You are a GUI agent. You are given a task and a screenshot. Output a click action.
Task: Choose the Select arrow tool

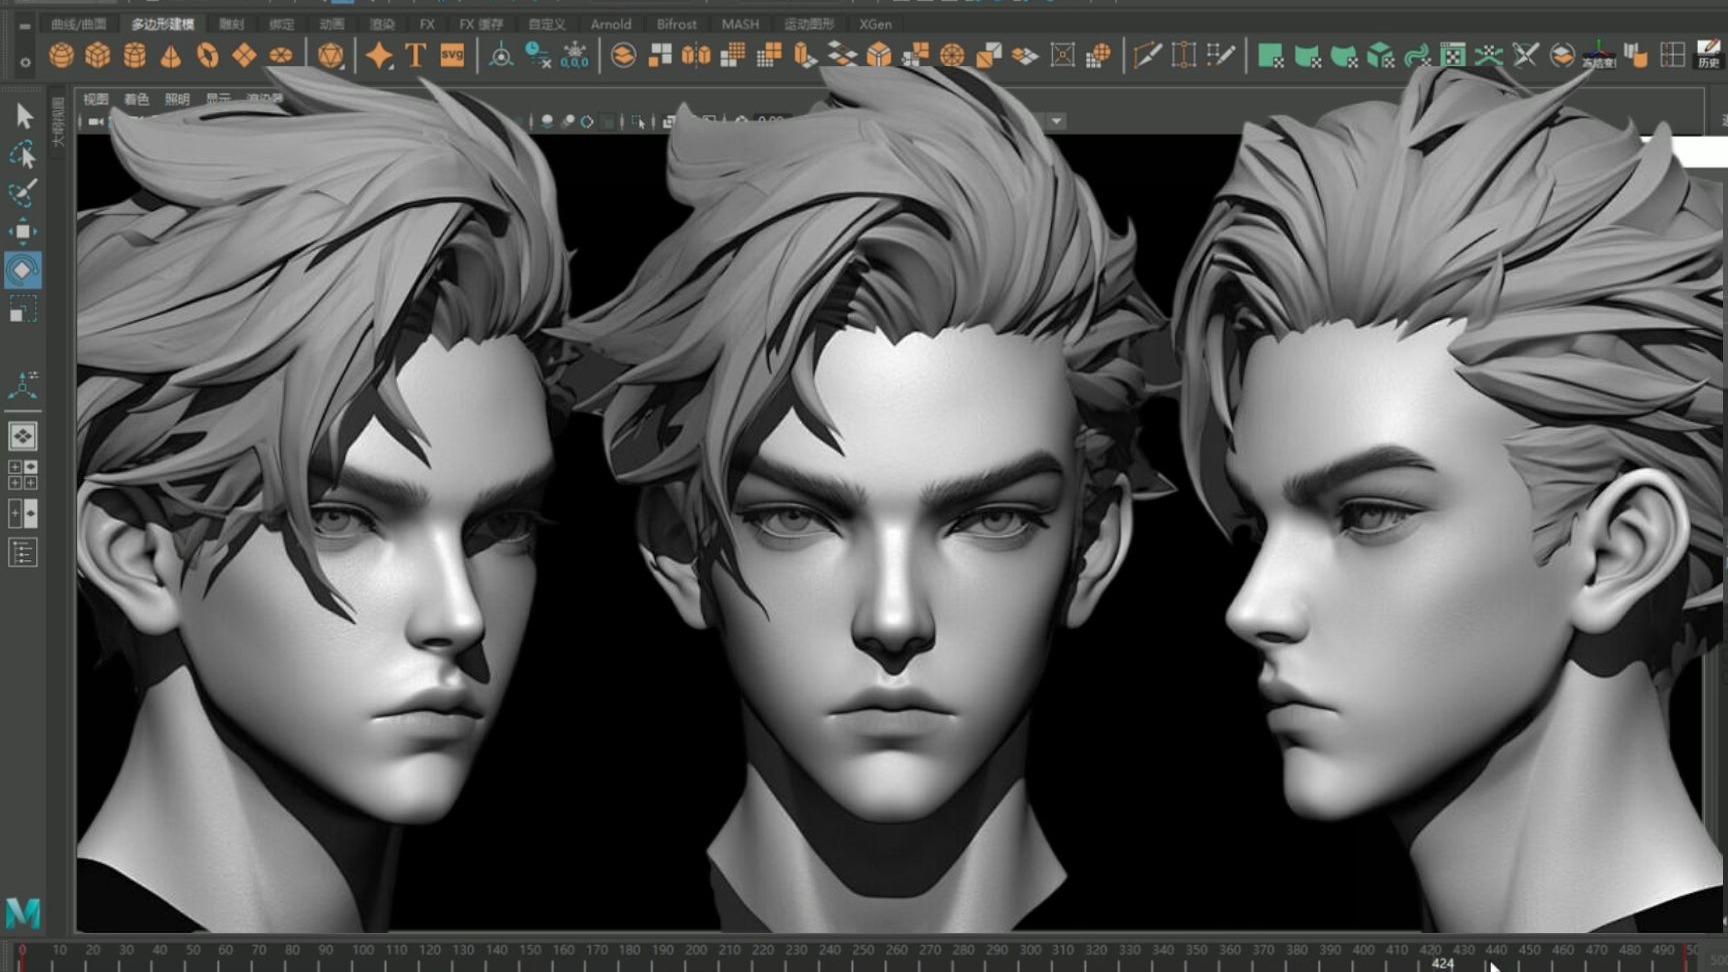[x=24, y=117]
